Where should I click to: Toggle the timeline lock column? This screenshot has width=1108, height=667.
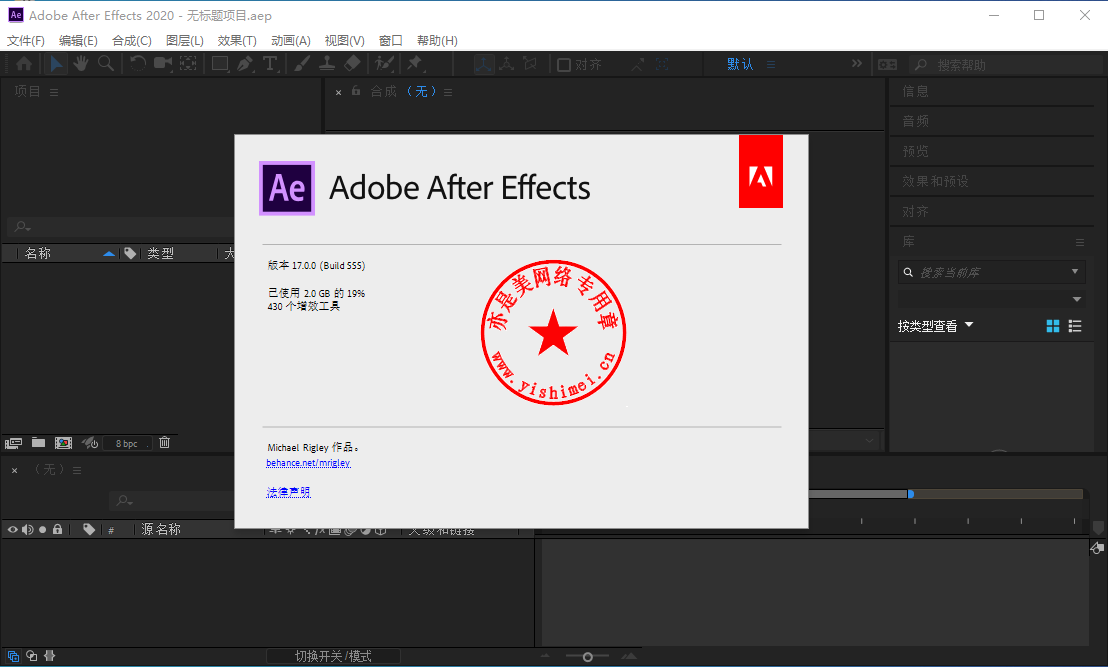click(x=58, y=529)
